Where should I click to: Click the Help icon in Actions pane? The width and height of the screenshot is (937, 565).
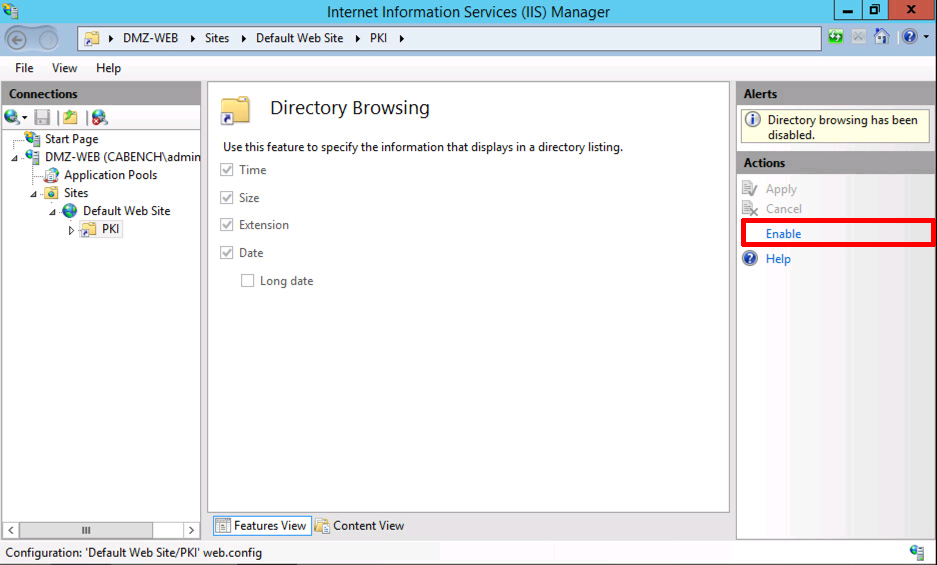point(750,258)
